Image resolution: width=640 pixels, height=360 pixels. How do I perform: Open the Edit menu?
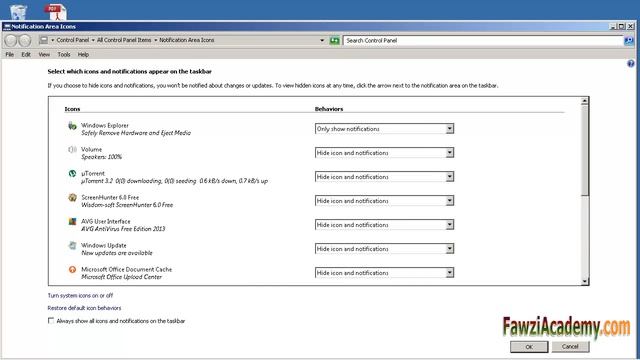pyautogui.click(x=26, y=54)
